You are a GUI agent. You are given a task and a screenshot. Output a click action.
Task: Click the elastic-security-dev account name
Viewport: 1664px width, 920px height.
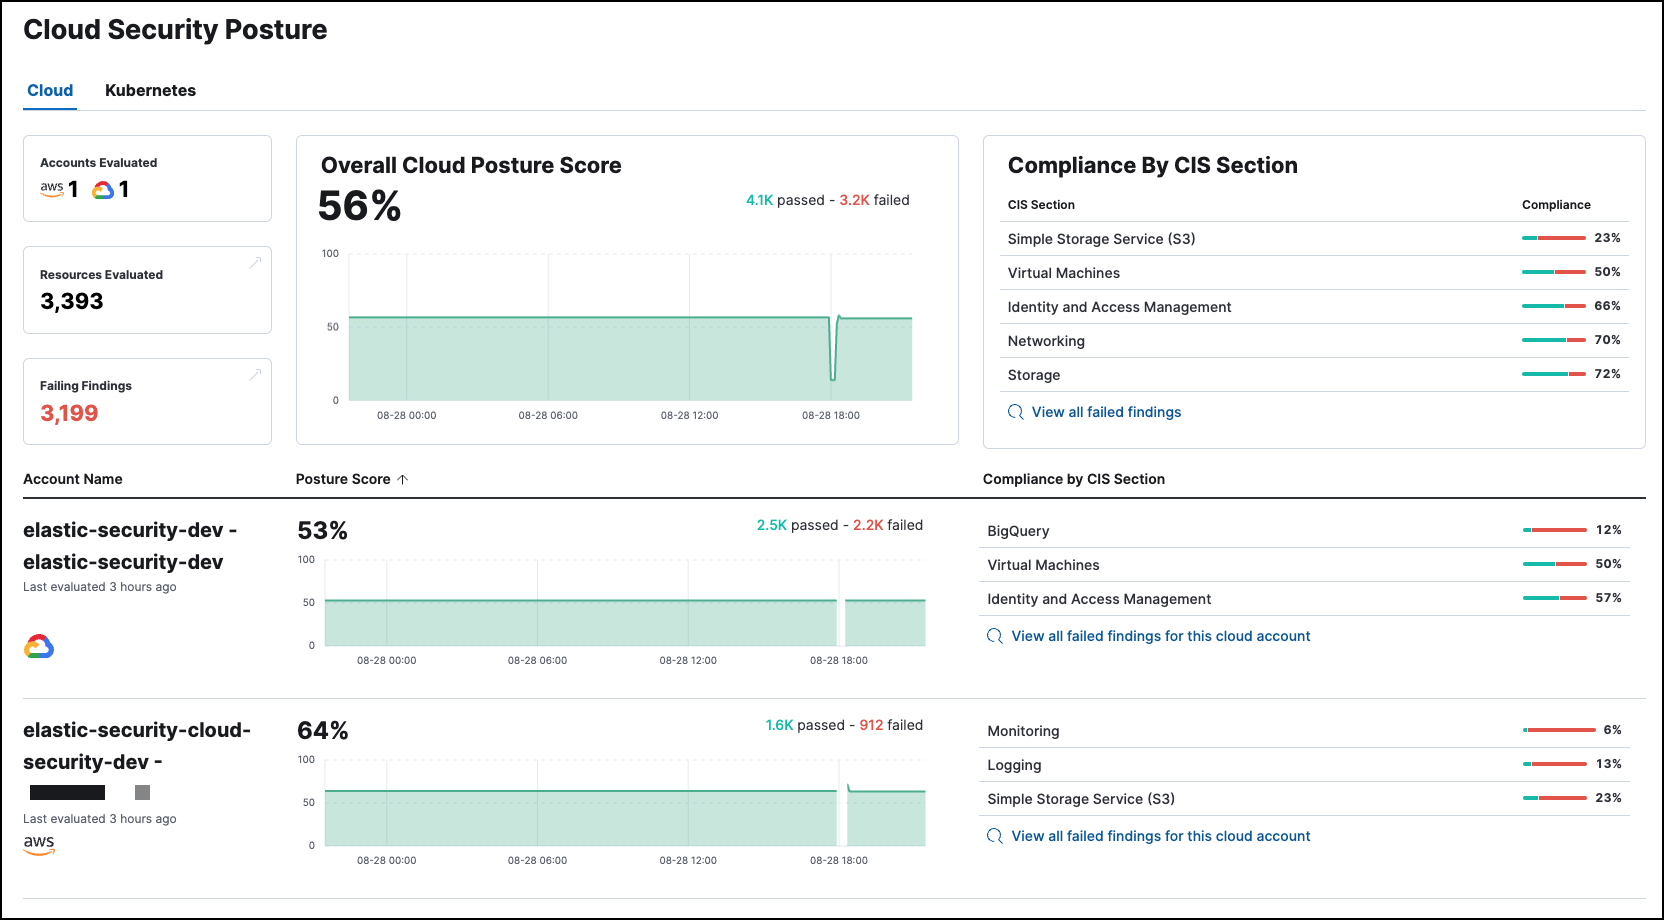pos(129,546)
